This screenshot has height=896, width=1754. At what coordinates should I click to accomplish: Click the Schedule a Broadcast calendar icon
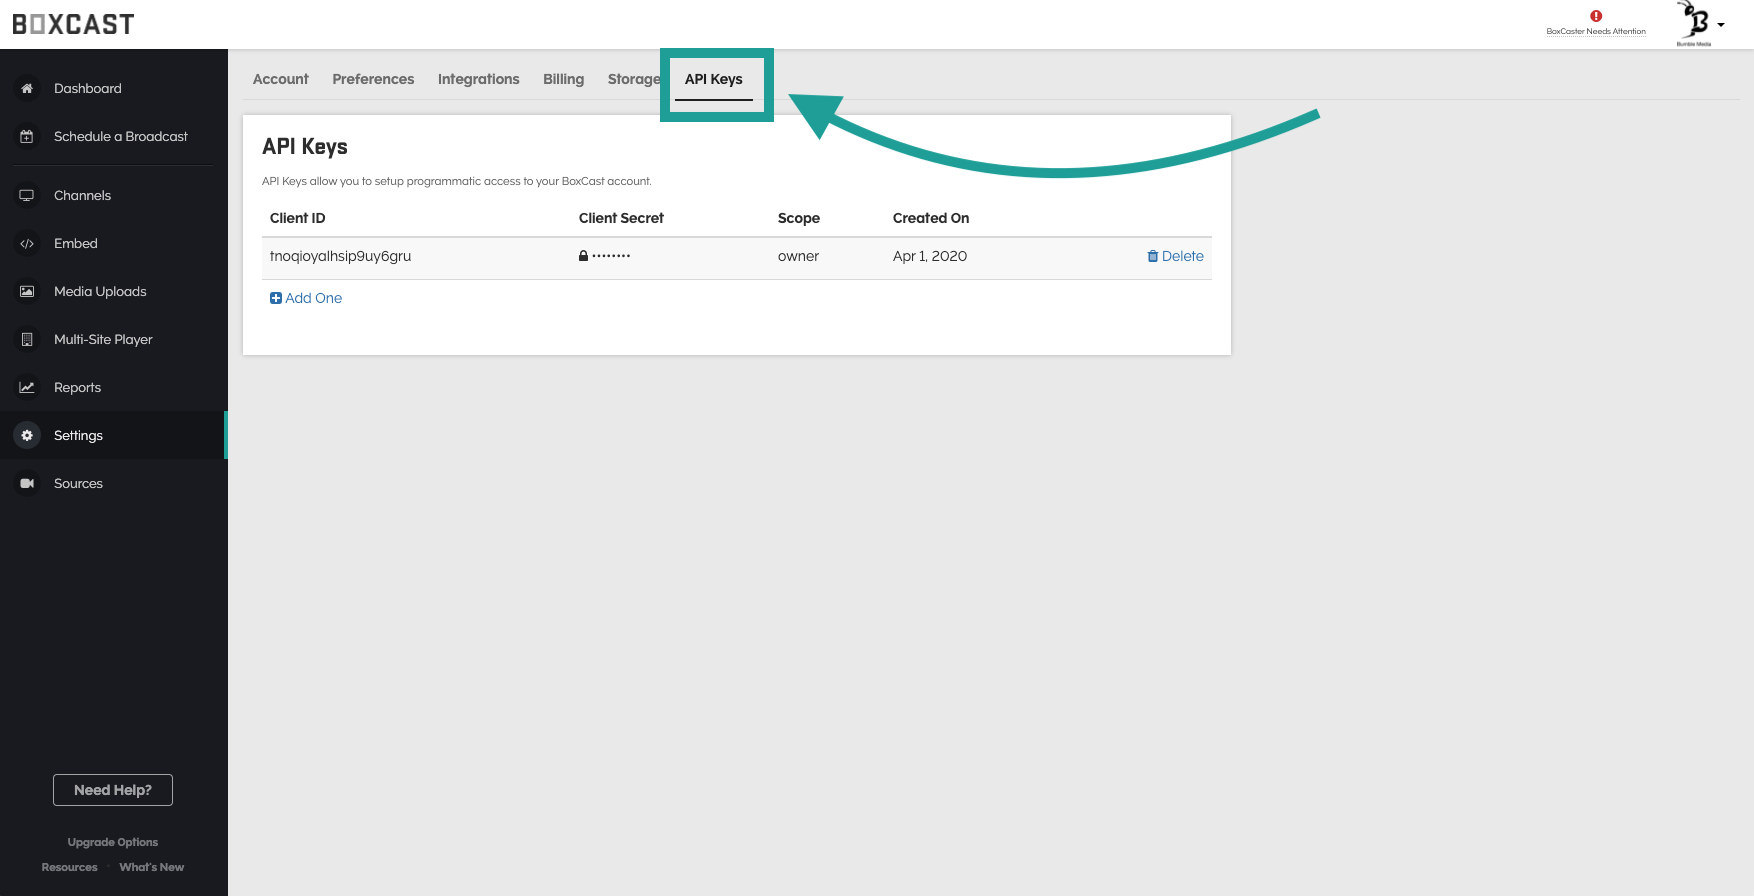coord(27,137)
